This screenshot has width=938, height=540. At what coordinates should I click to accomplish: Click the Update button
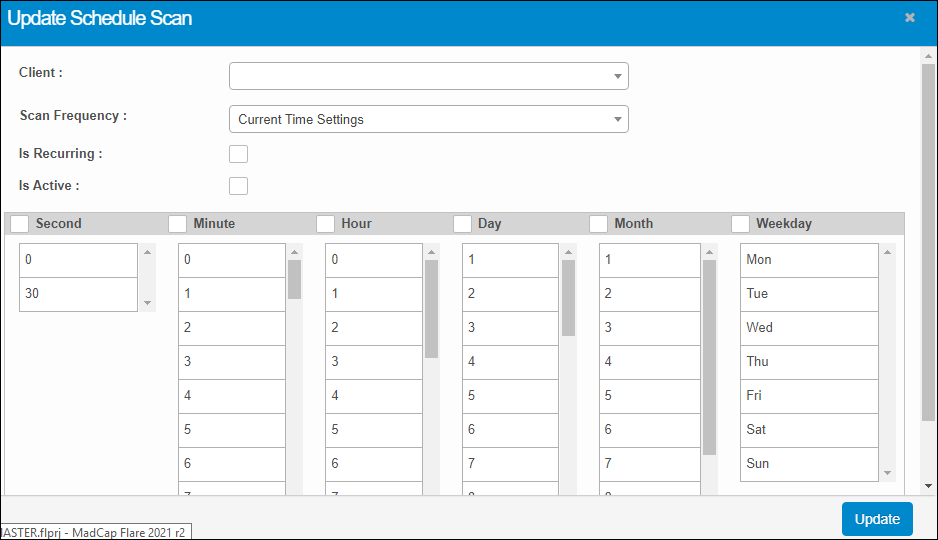(877, 519)
